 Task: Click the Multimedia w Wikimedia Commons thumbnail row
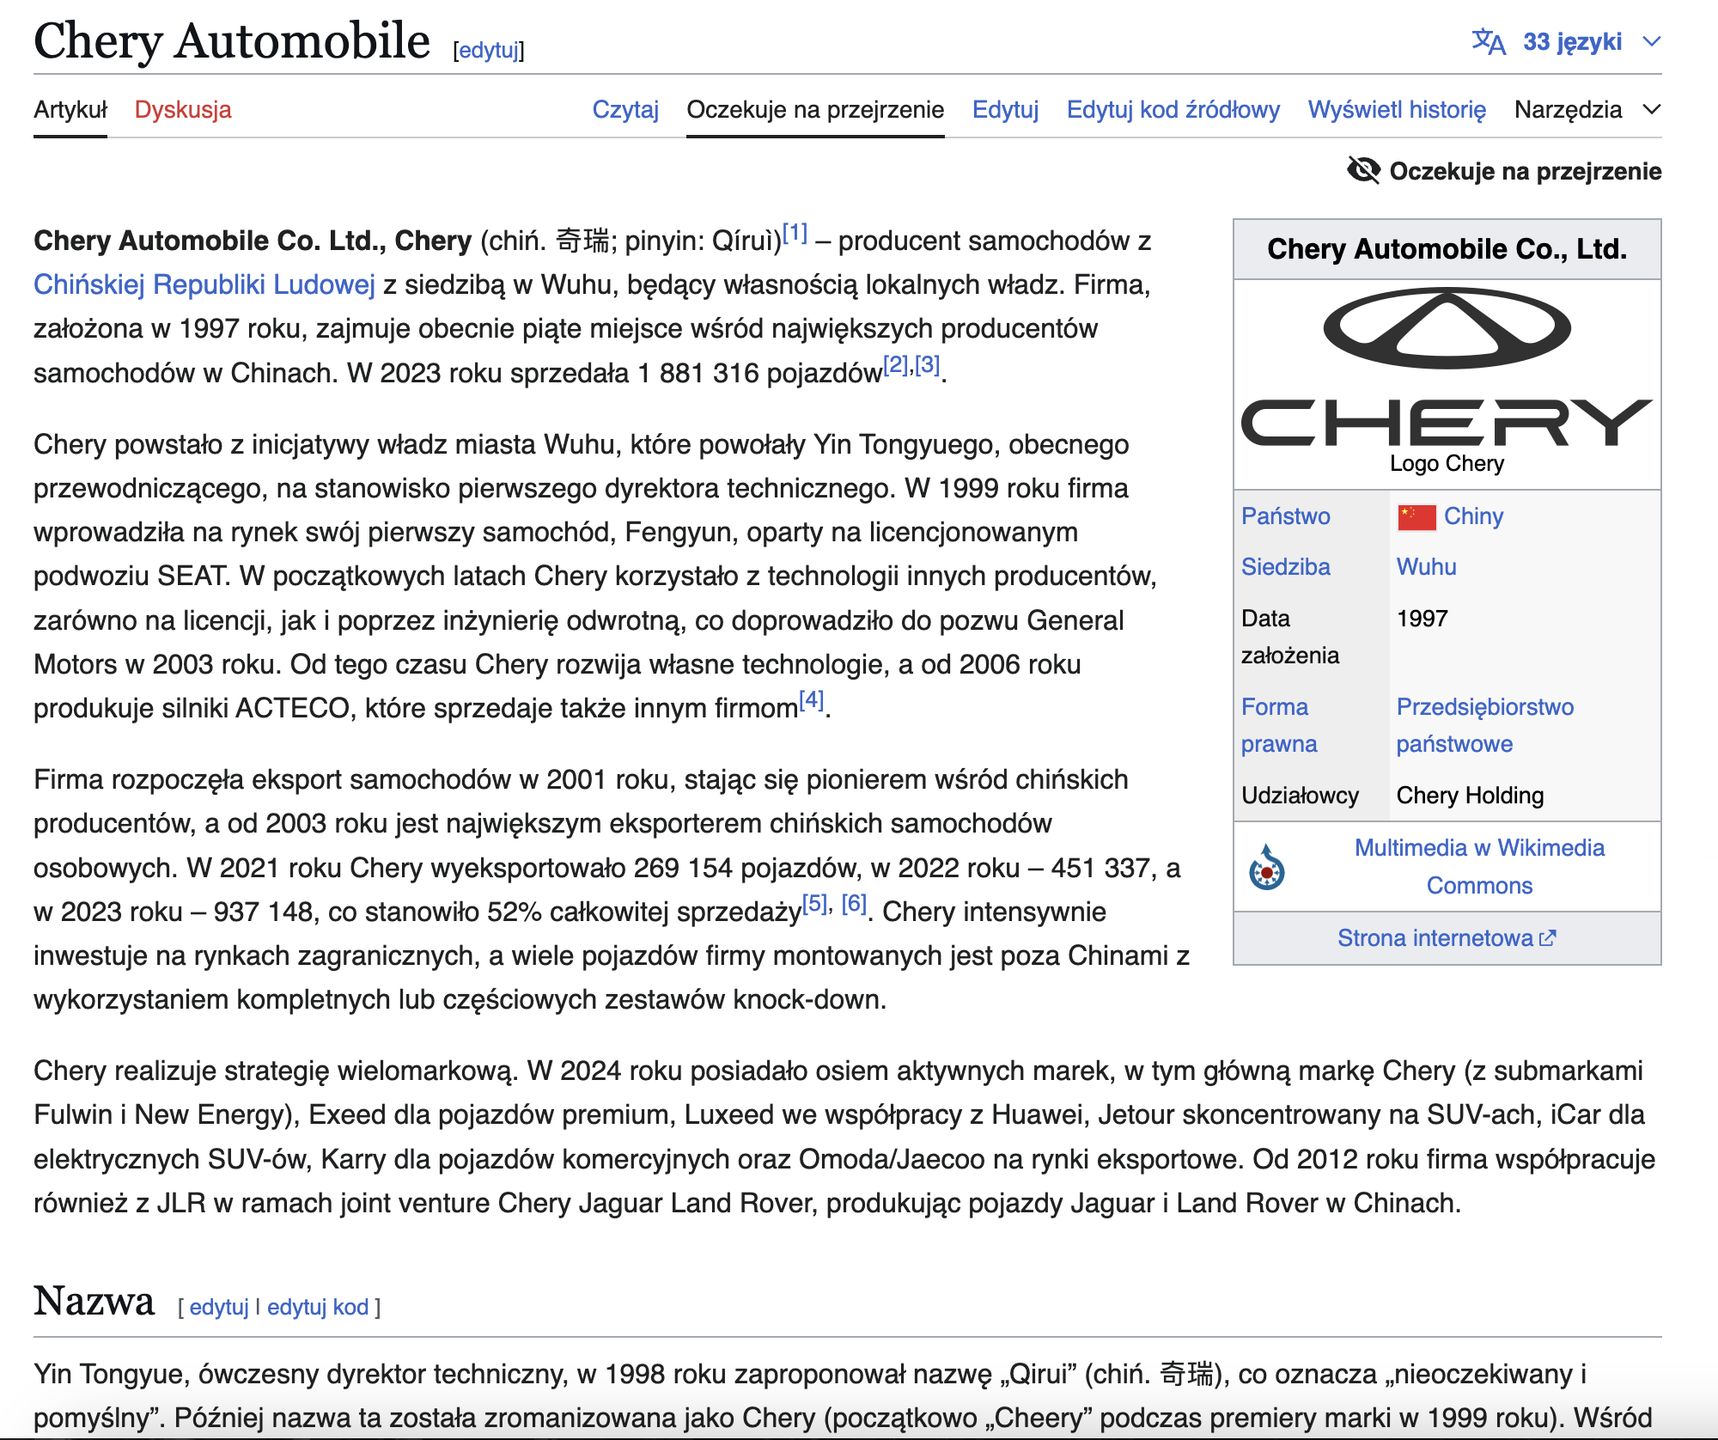(1478, 866)
